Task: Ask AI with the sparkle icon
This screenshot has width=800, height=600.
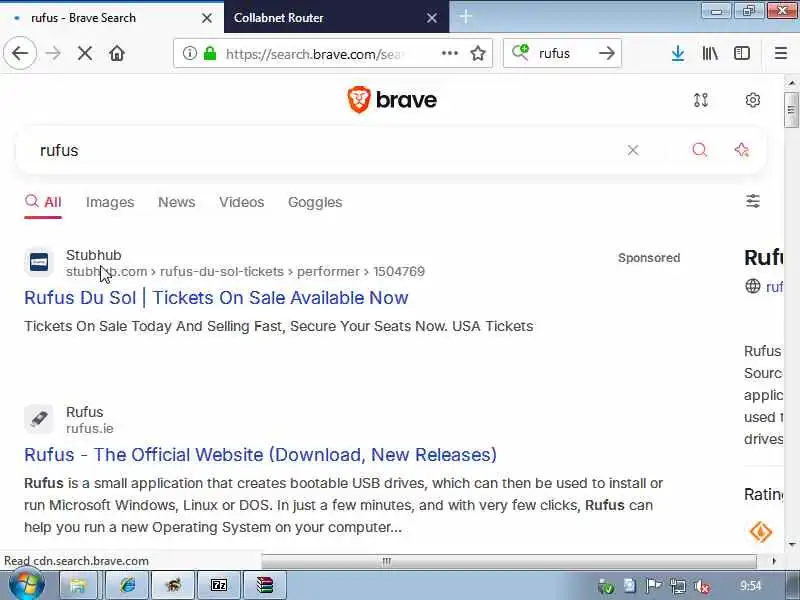Action: 741,150
